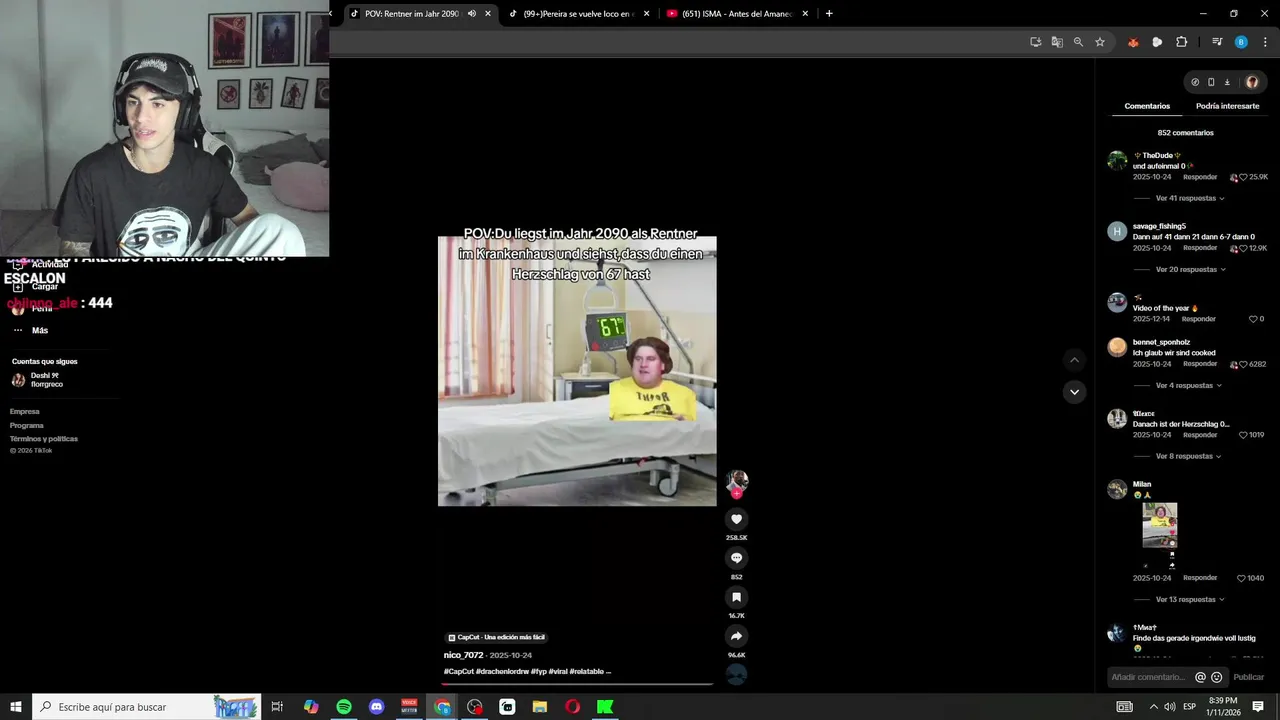1280x720 pixels.
Task: Close the 'POV: Rentner im Jahr 2090' tab
Action: tap(488, 14)
